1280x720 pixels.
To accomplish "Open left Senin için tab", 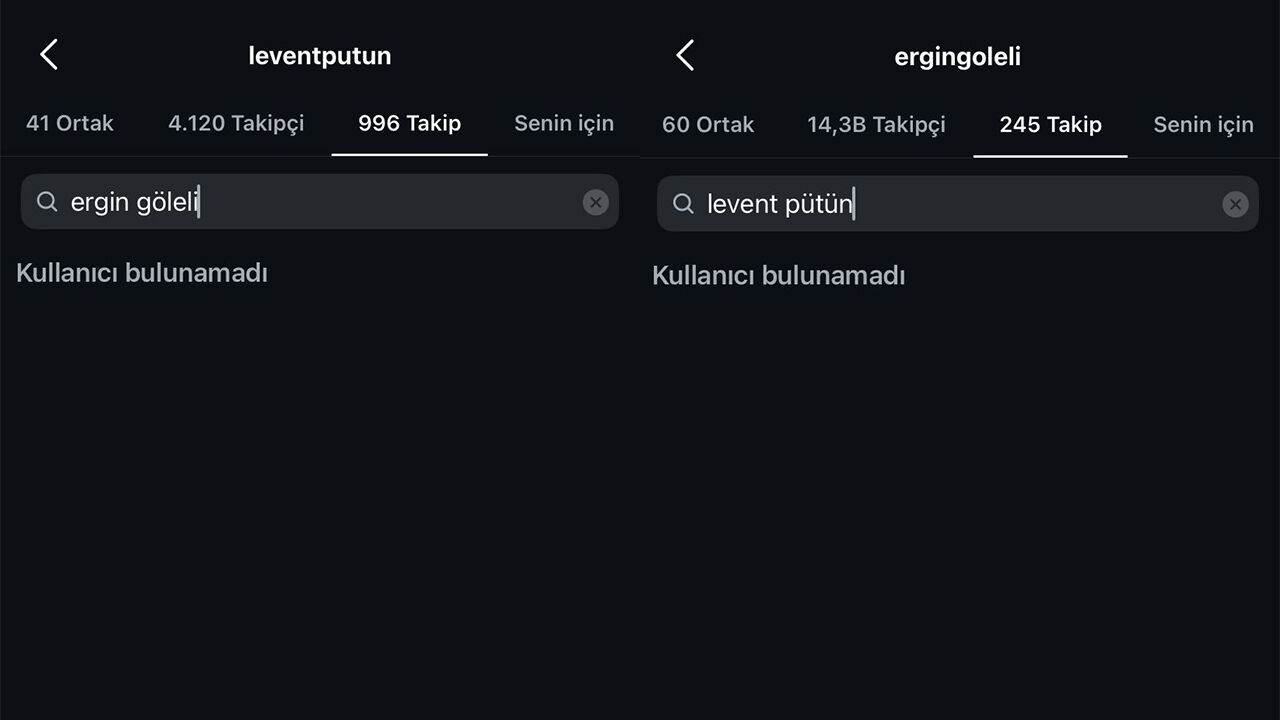I will click(x=564, y=123).
